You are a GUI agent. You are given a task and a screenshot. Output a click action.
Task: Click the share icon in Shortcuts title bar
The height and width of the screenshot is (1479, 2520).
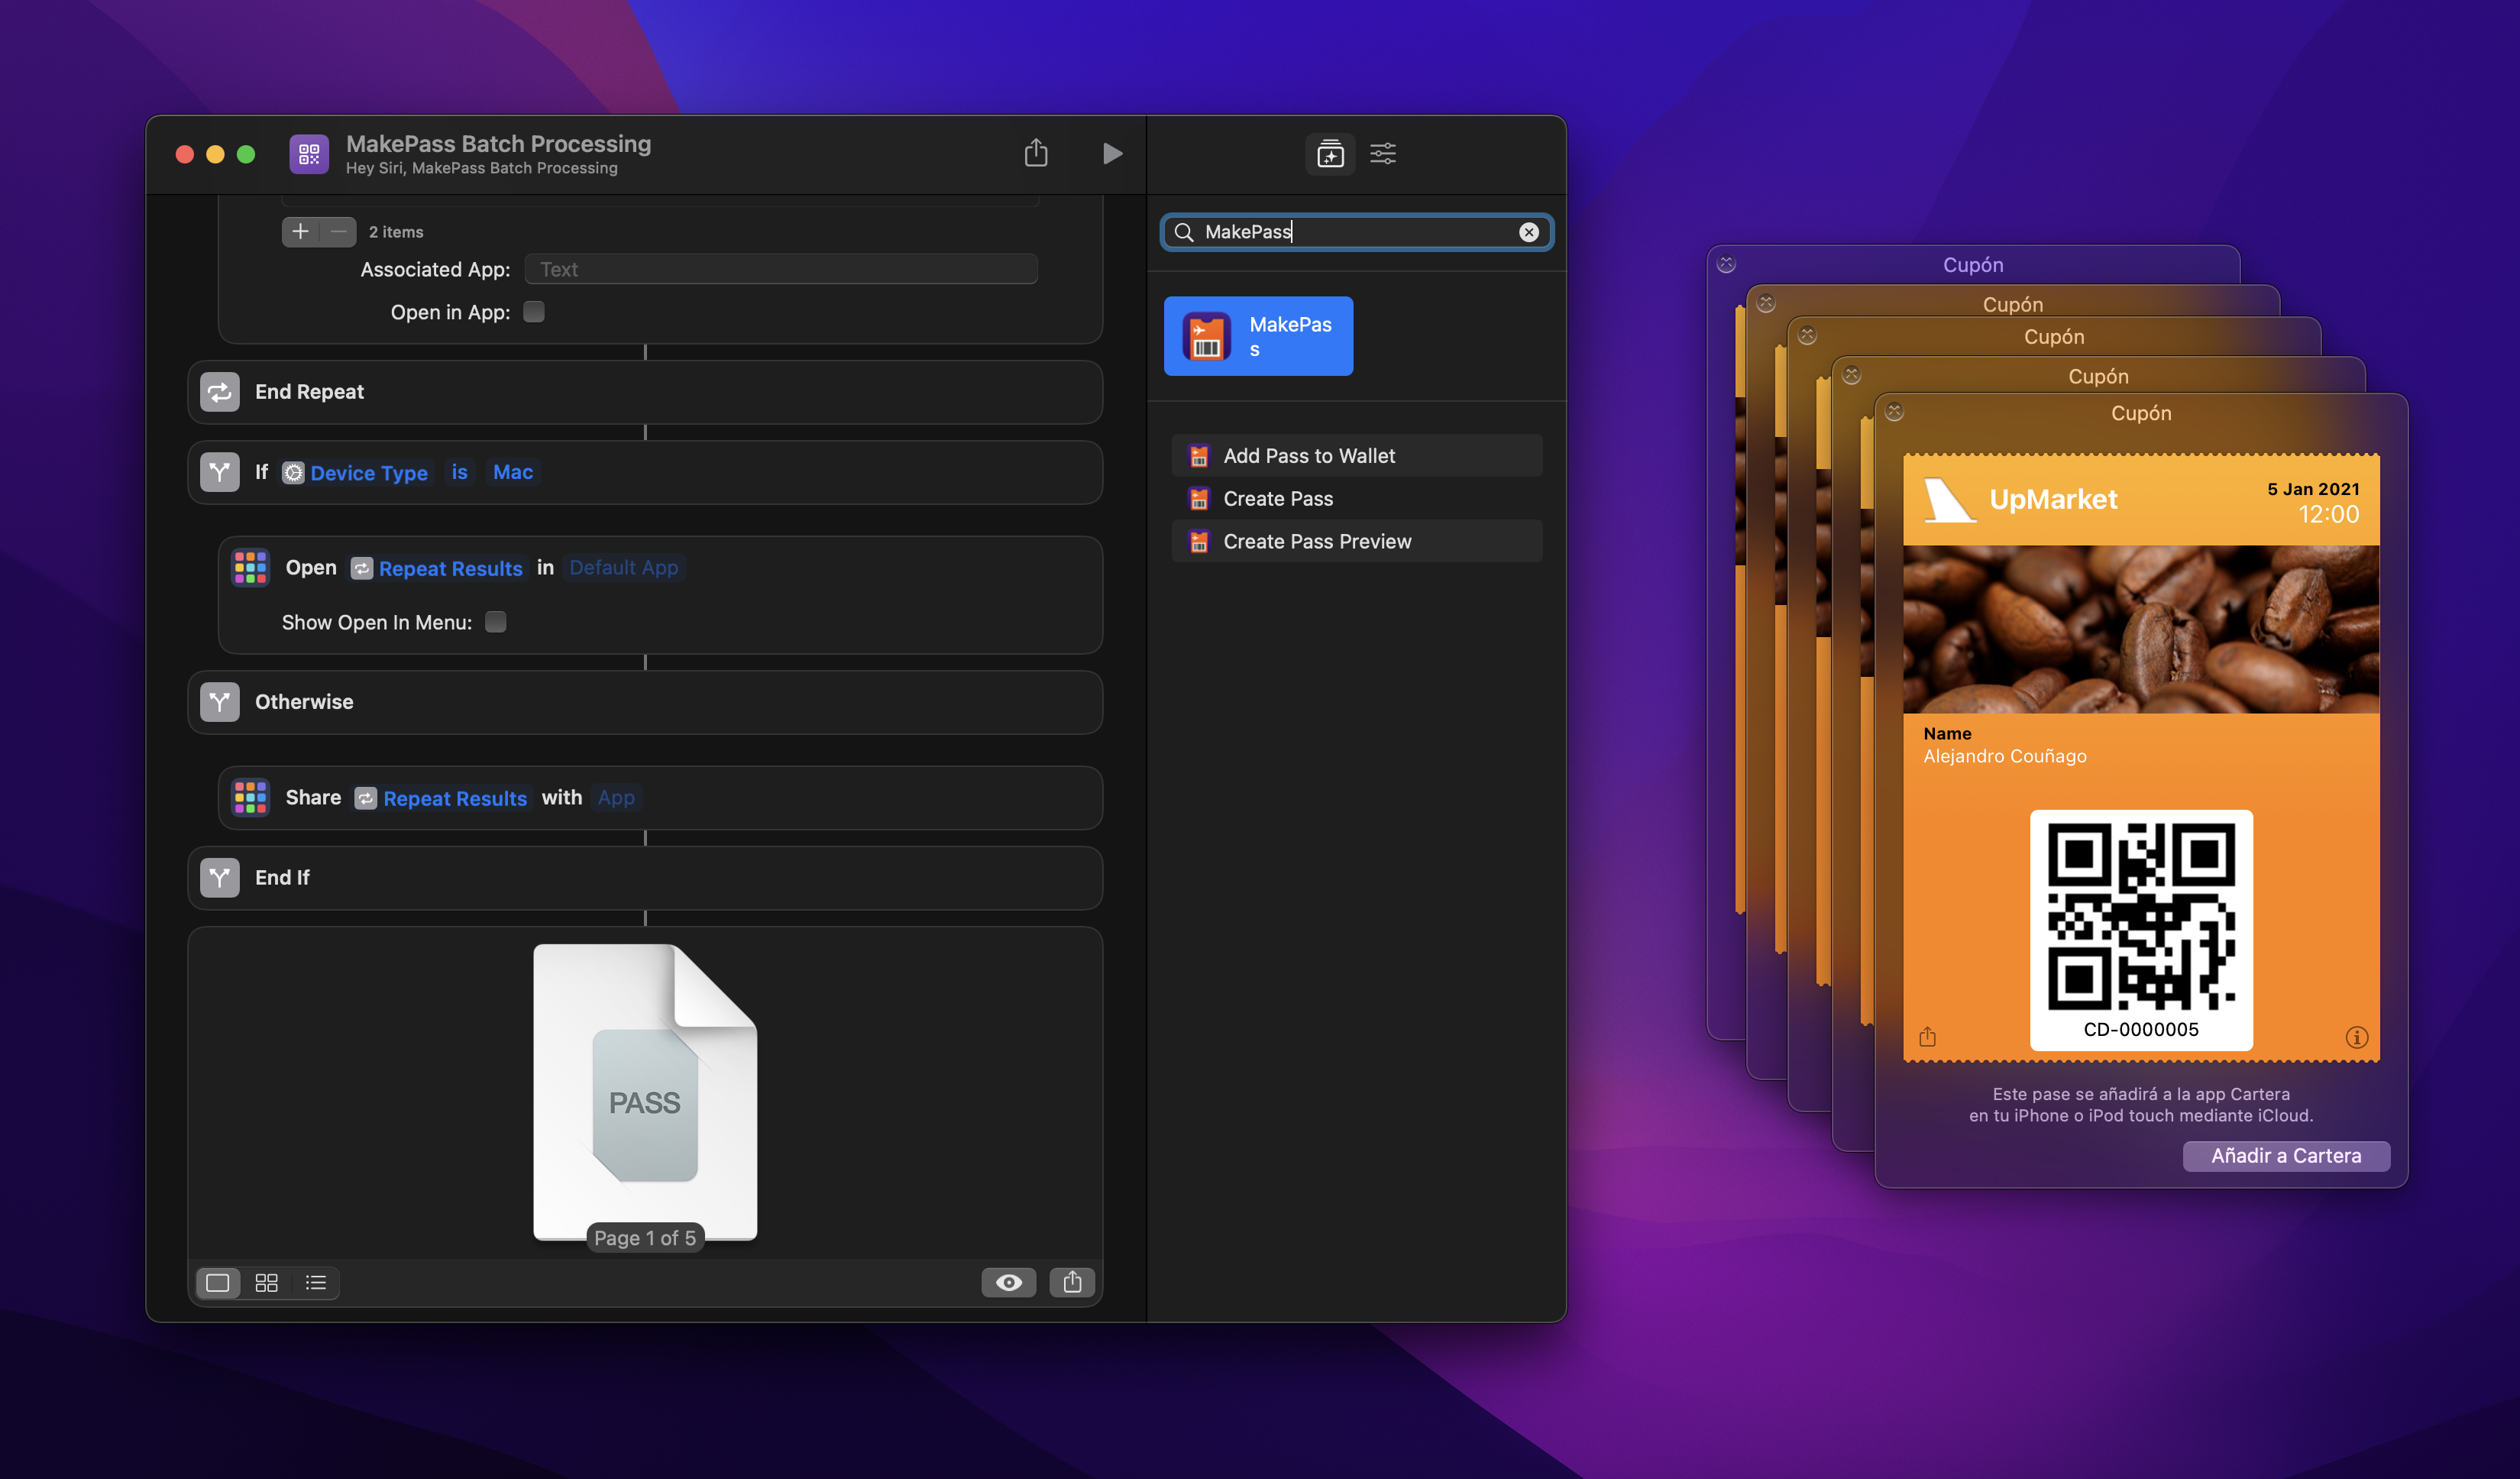click(1036, 153)
